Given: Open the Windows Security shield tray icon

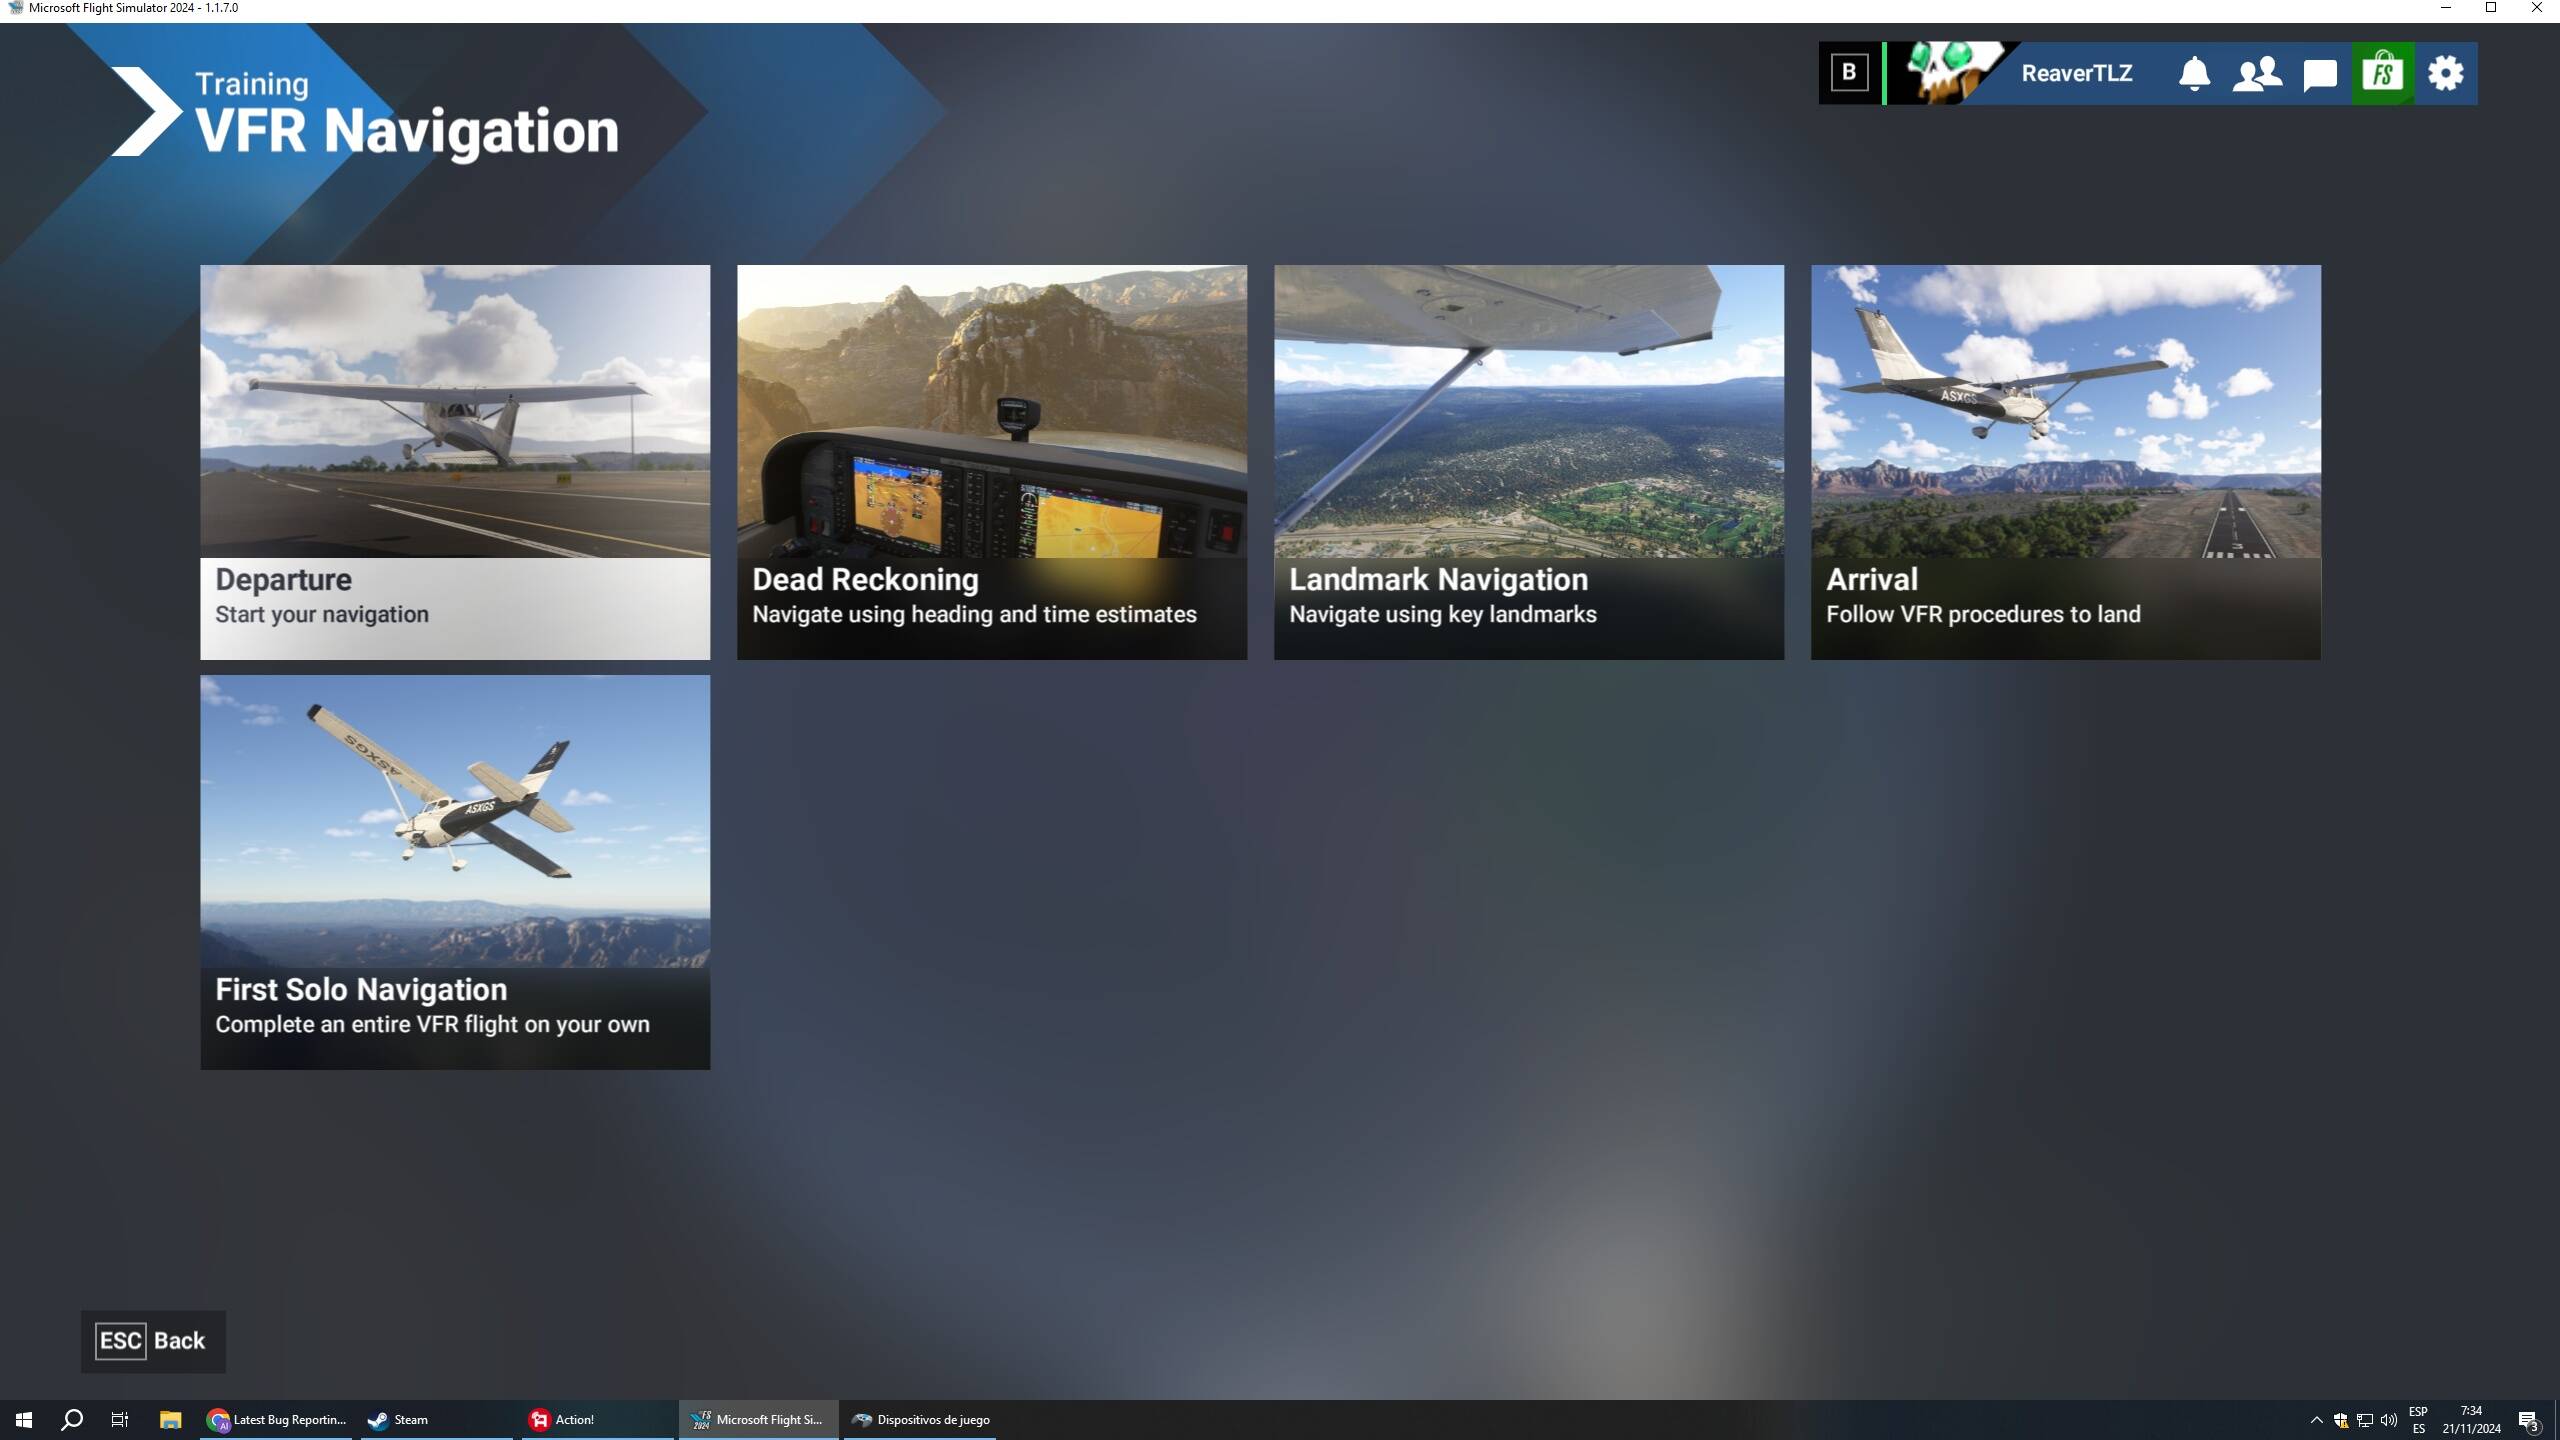Looking at the screenshot, I should pyautogui.click(x=2341, y=1420).
